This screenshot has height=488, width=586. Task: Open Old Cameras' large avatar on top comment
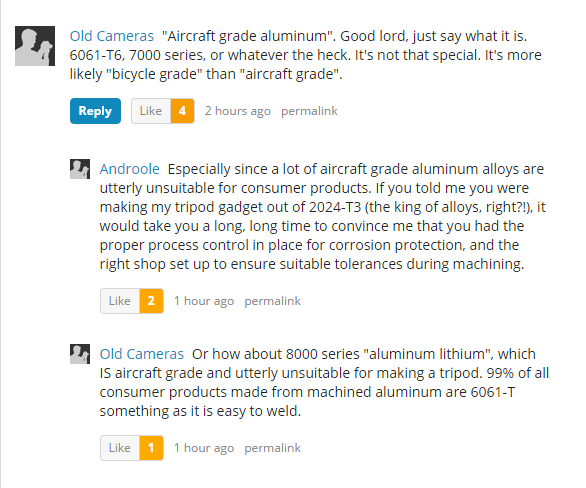tap(35, 46)
